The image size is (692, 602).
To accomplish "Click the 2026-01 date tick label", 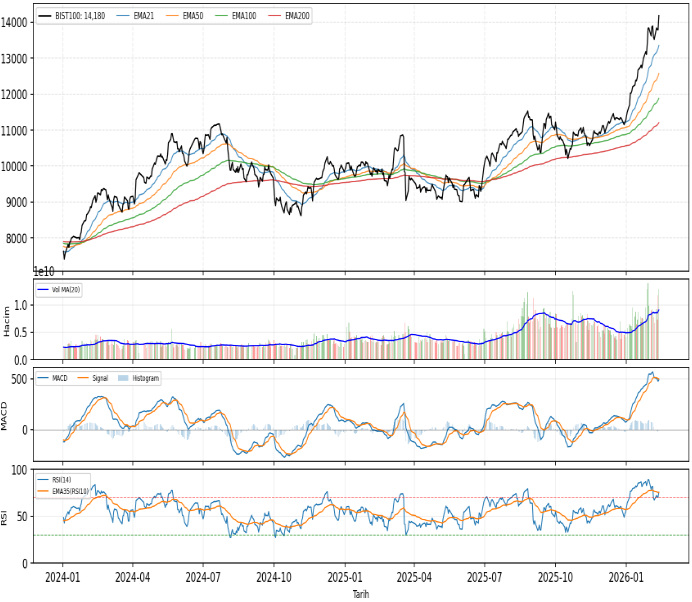I will [x=626, y=578].
